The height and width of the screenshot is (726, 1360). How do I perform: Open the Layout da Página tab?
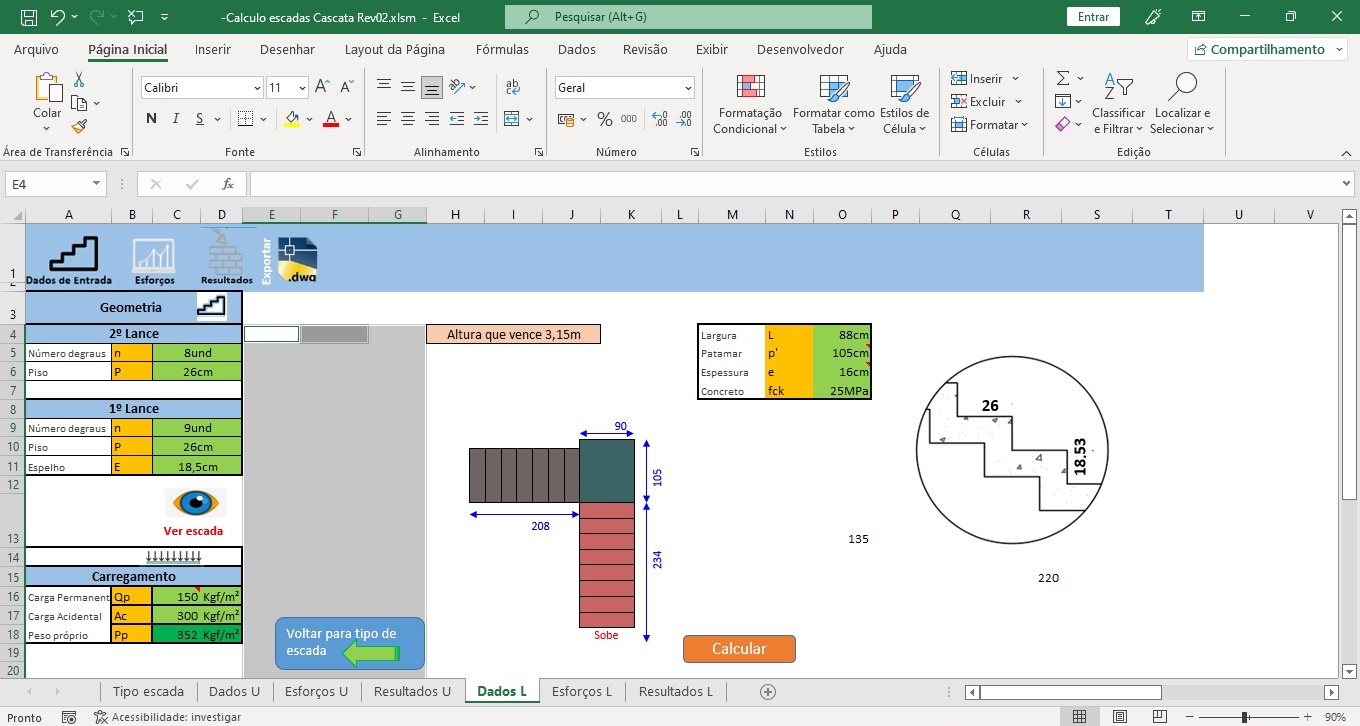[x=395, y=49]
